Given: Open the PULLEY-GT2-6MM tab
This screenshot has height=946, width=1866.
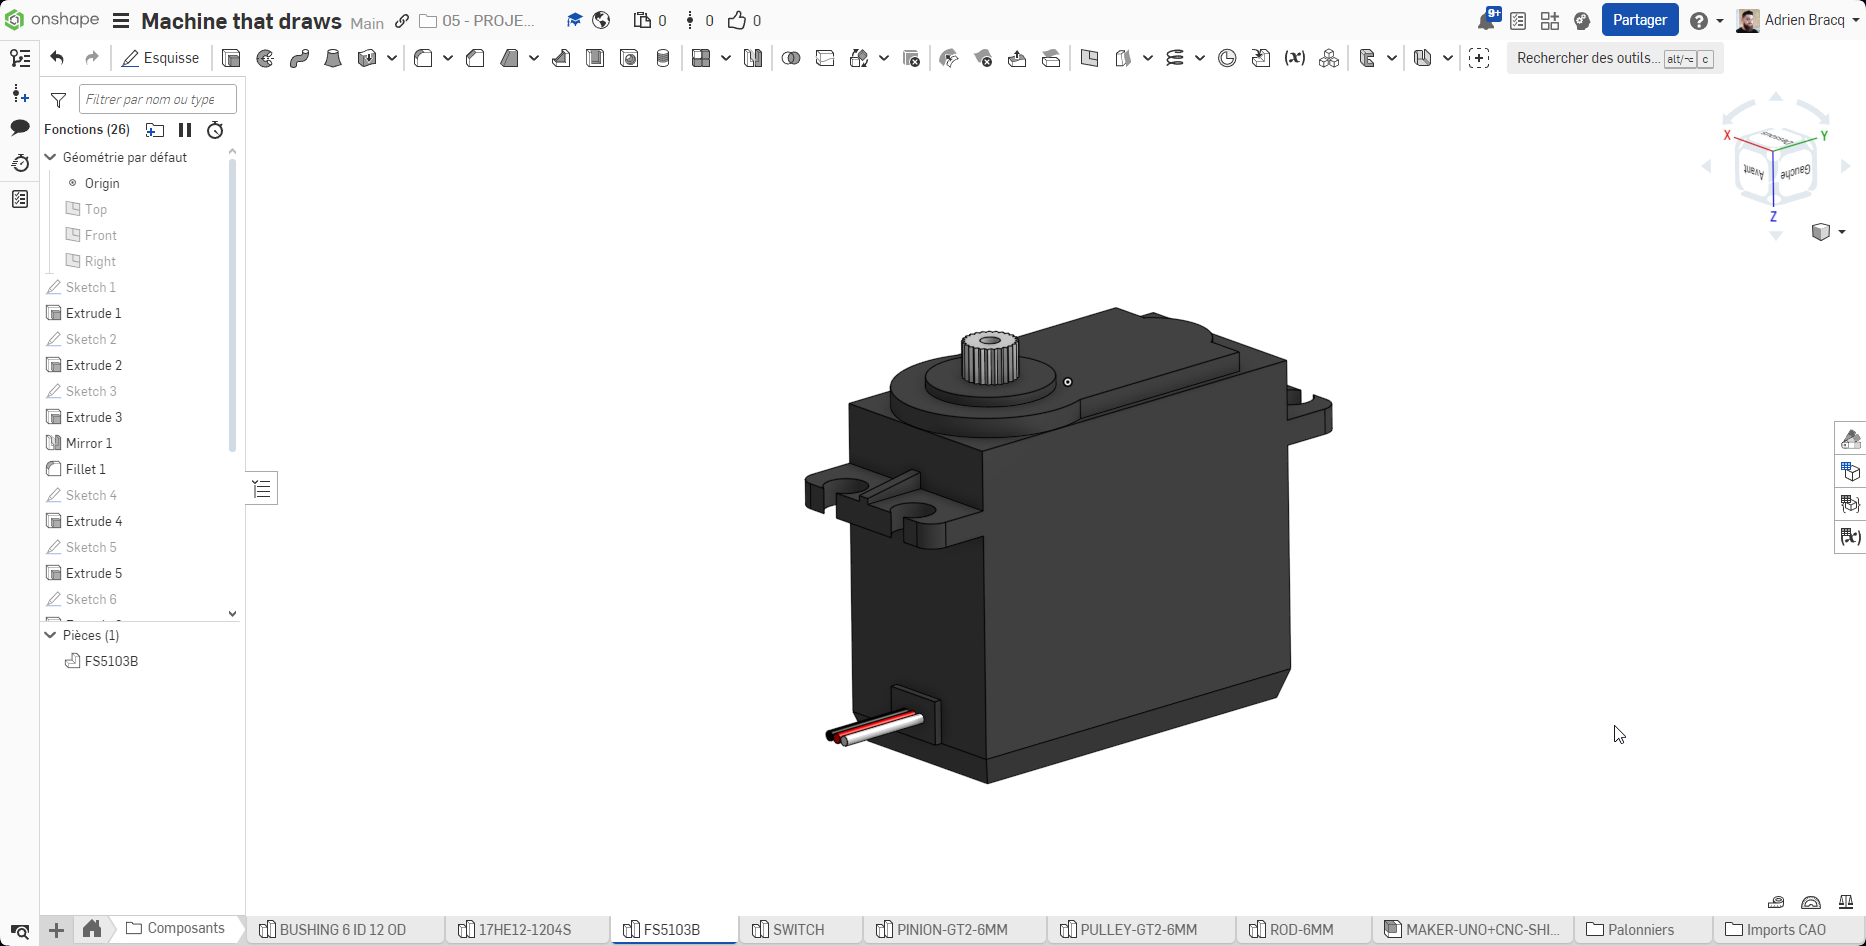Looking at the screenshot, I should [1138, 929].
